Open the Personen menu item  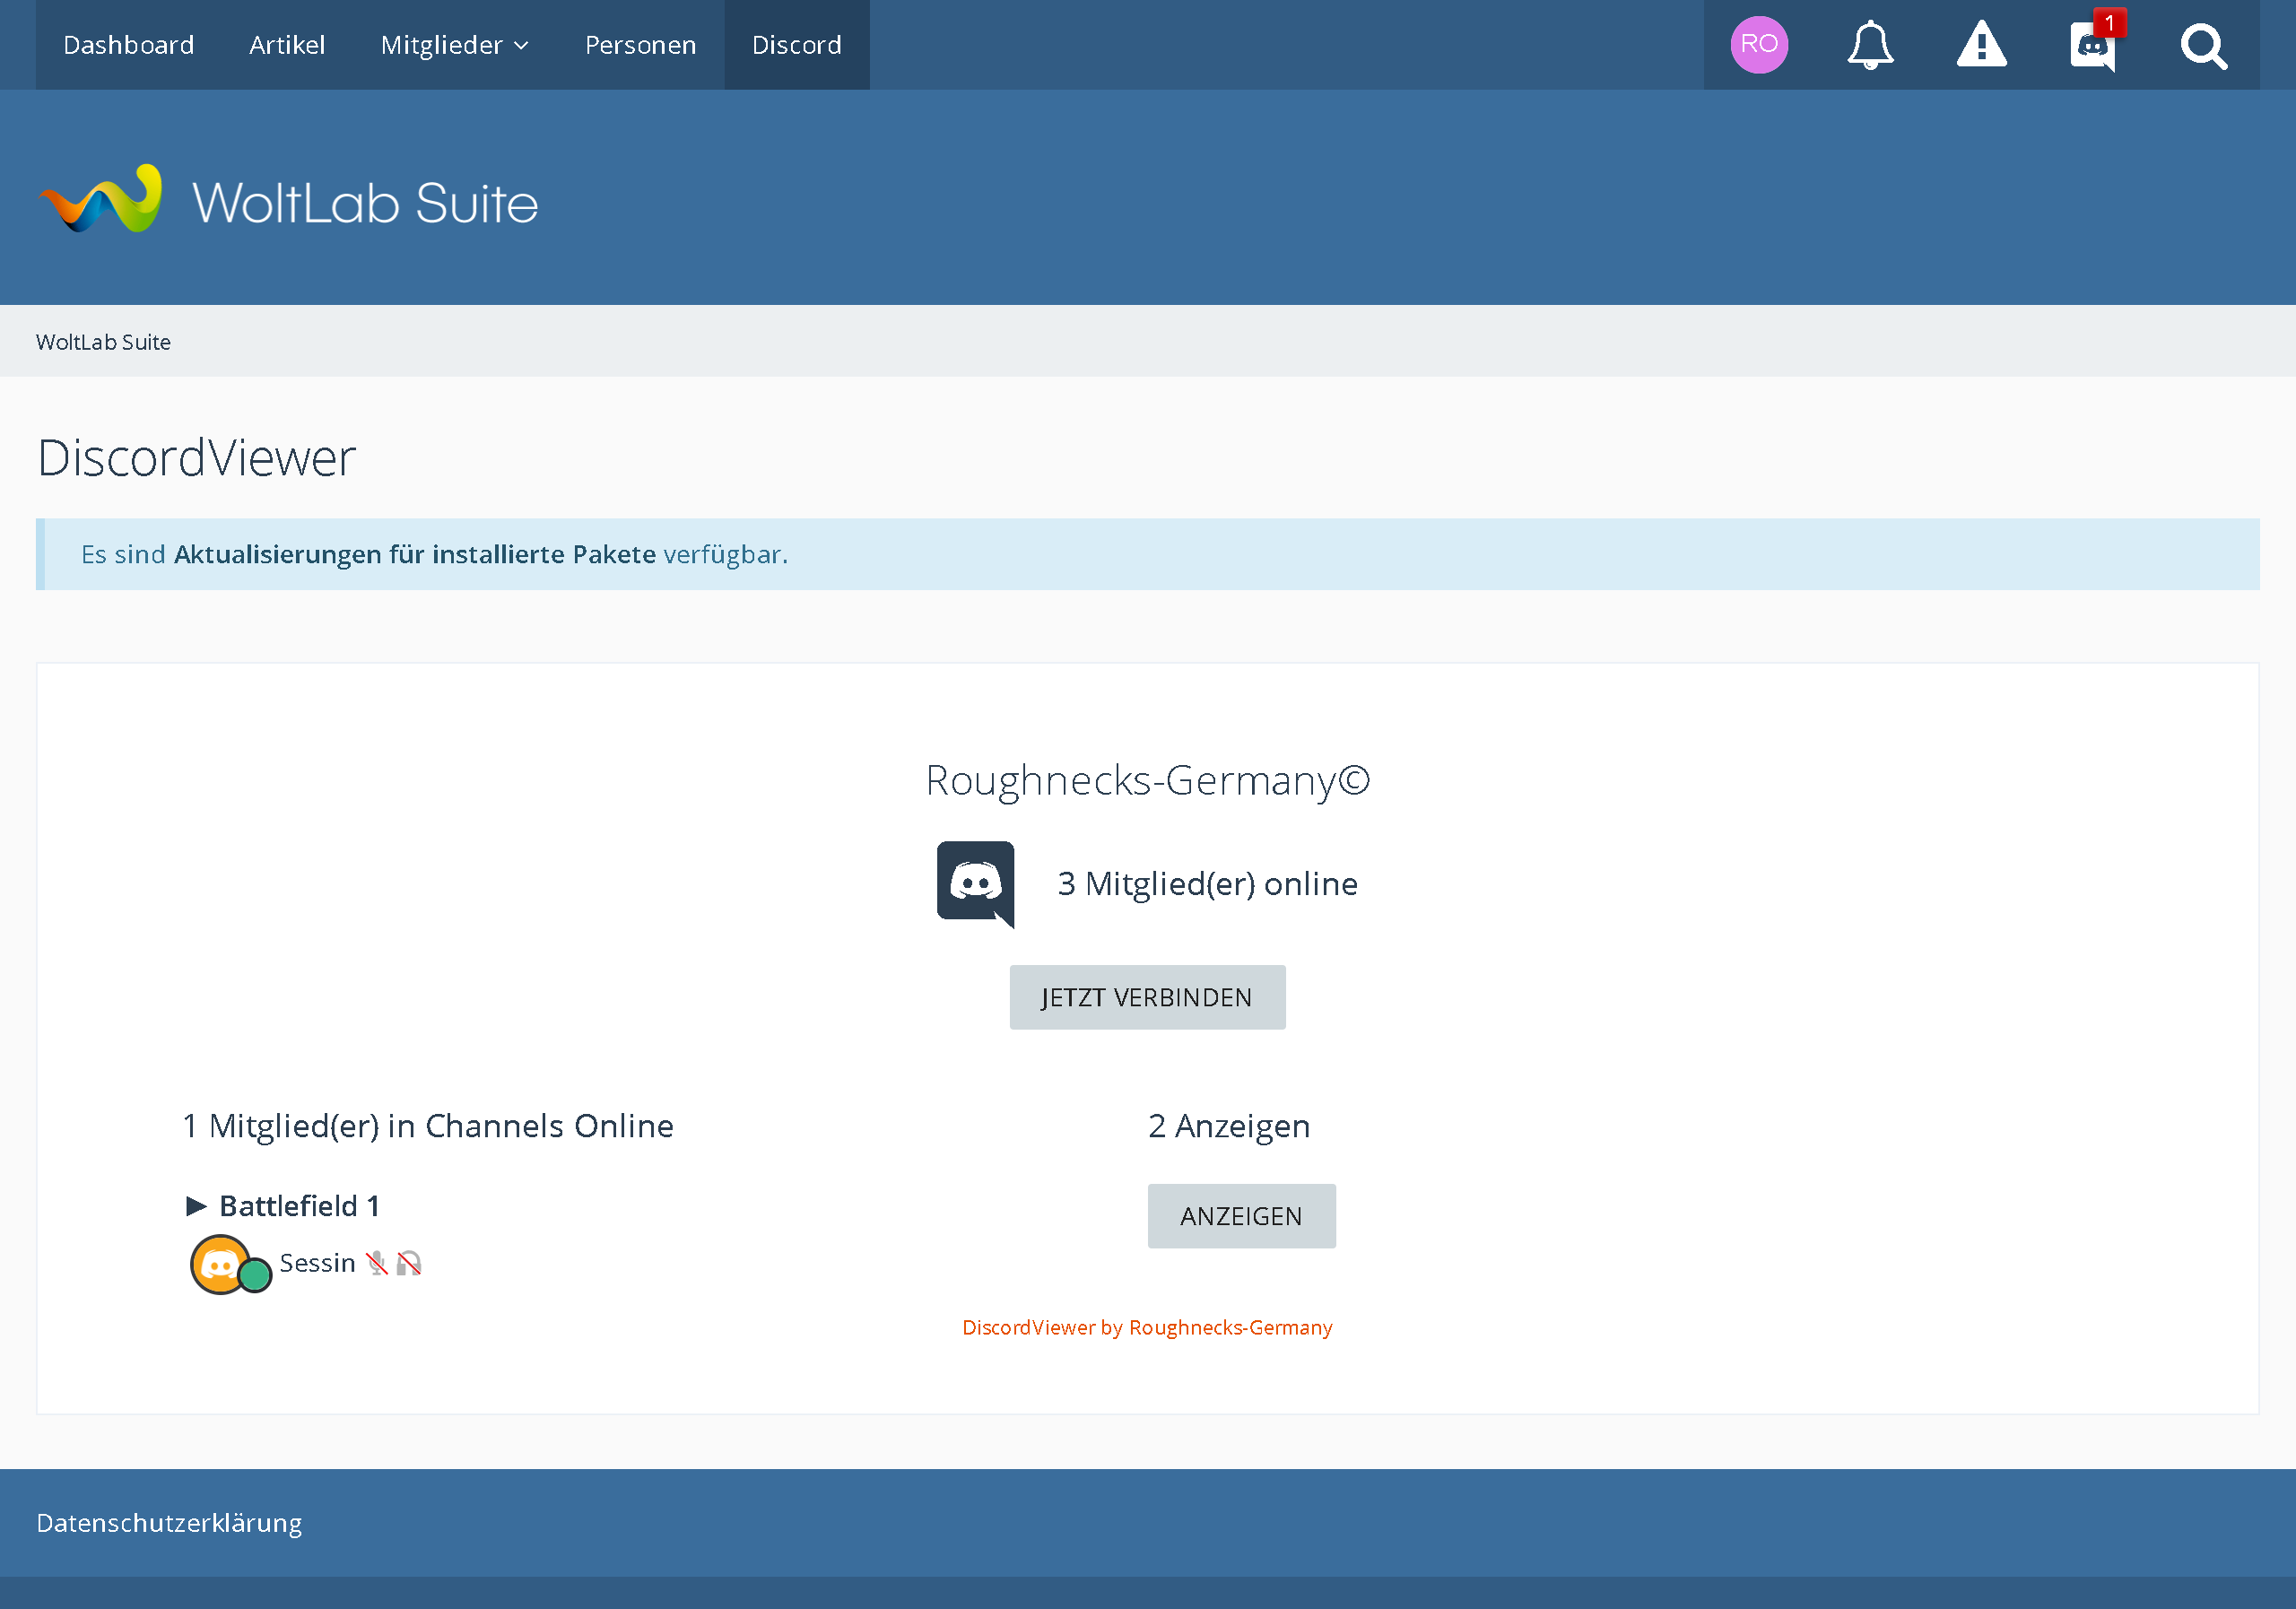[640, 45]
